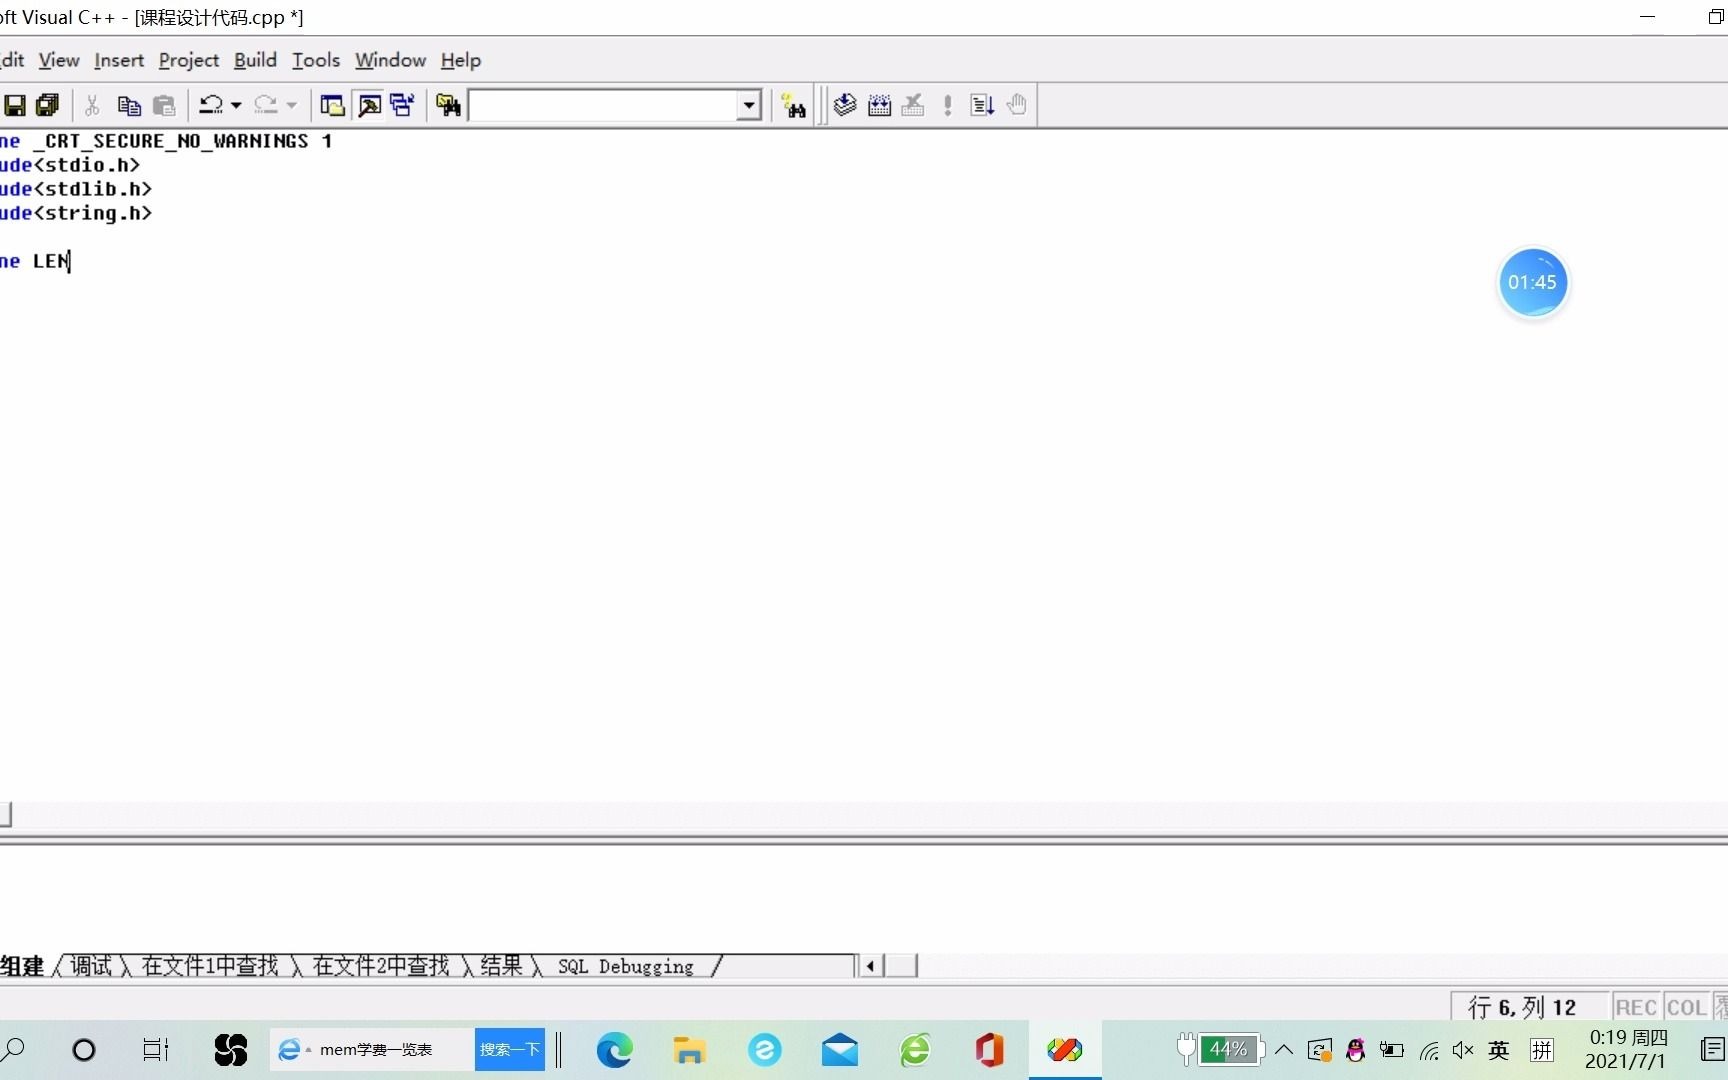Click the 44% battery level indicator
This screenshot has height=1080, width=1728.
tap(1229, 1050)
